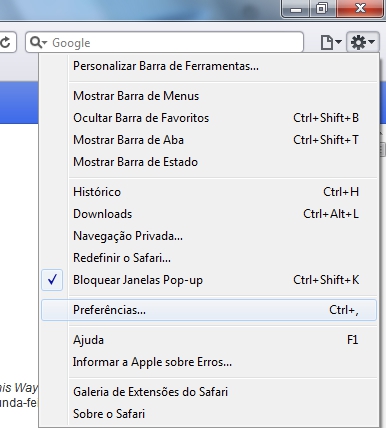Open Downloads menu entry
Screen dimensions: 386x428
coord(209,214)
